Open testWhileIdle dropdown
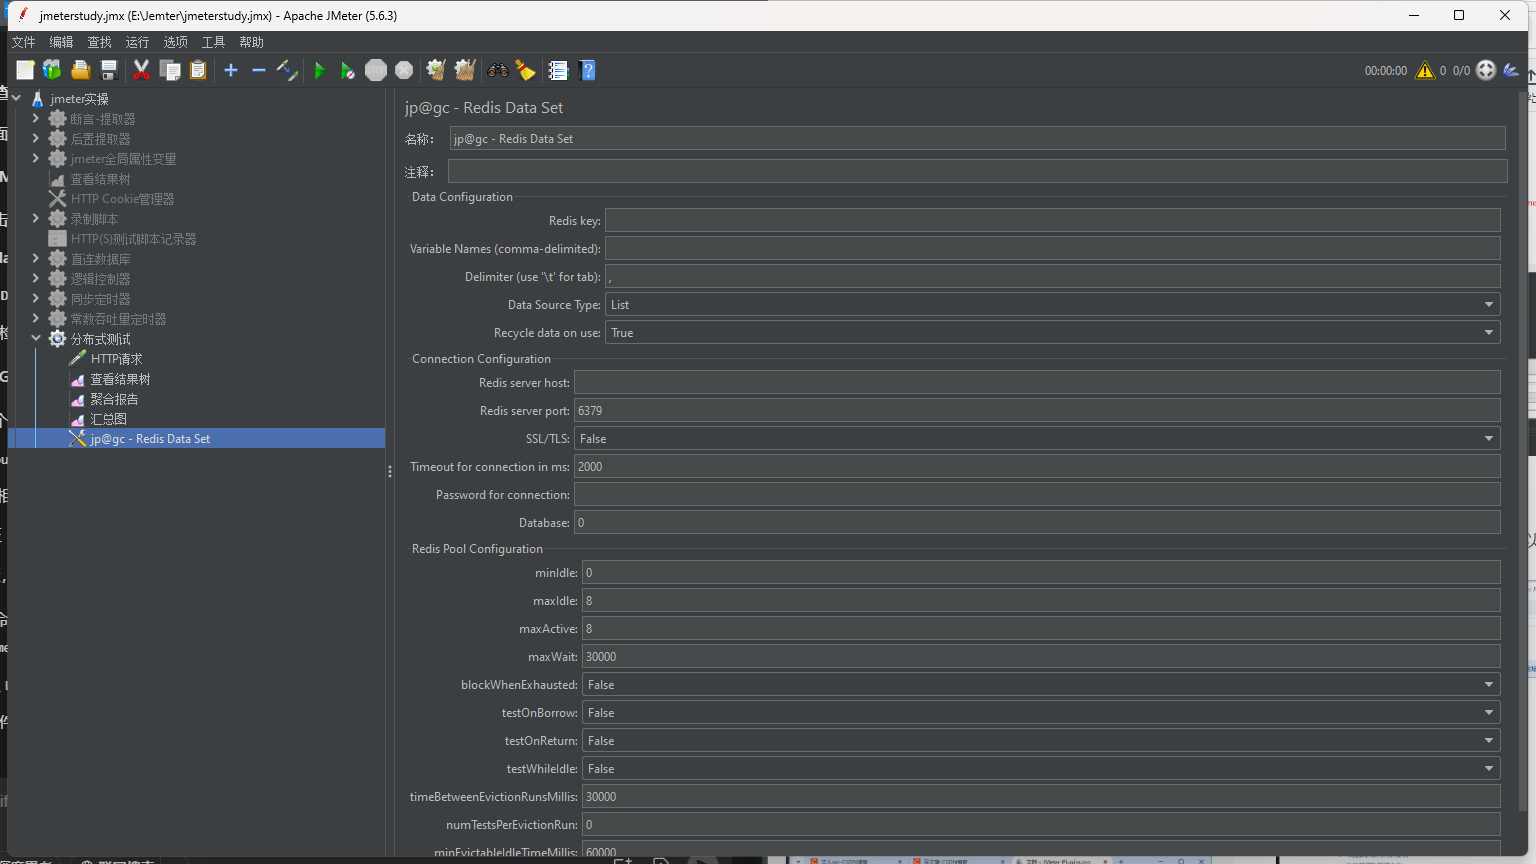This screenshot has height=864, width=1536. [x=1041, y=769]
